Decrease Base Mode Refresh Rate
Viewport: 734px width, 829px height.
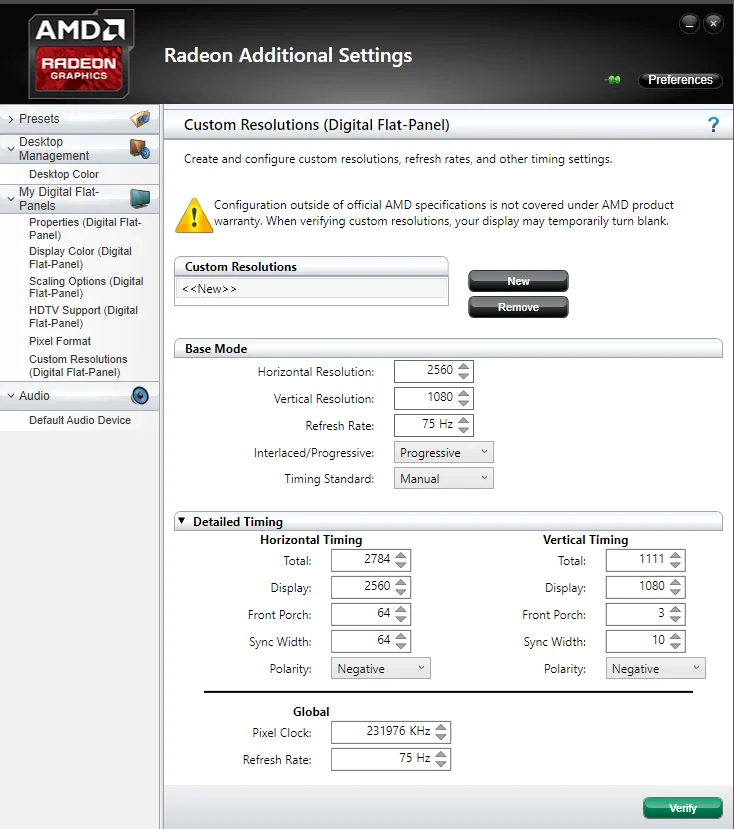[464, 430]
